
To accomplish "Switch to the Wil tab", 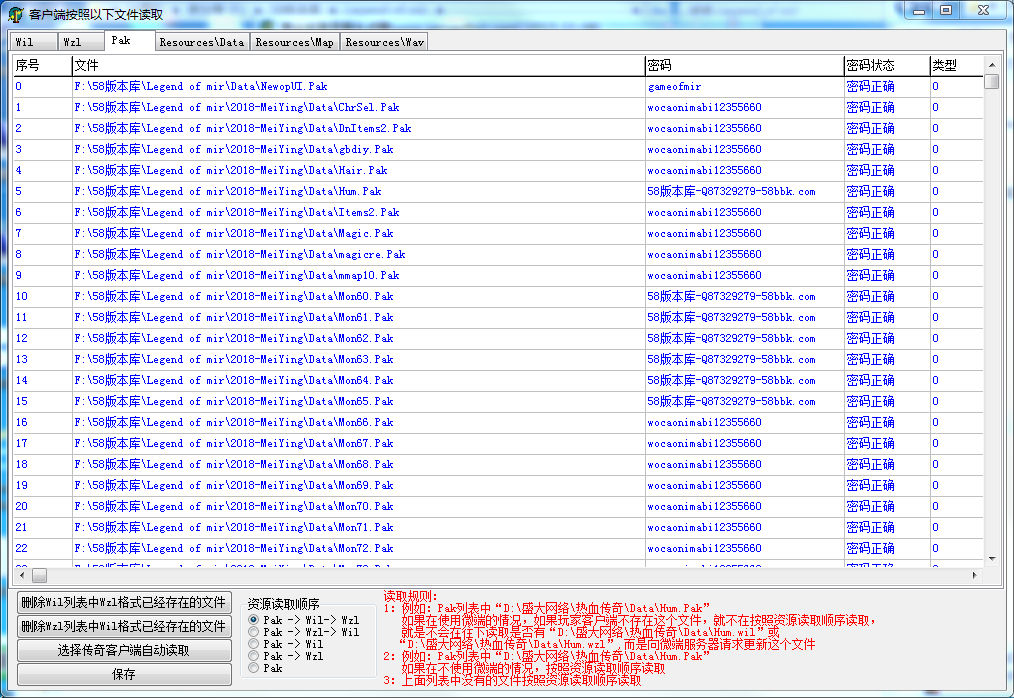I will coord(33,42).
